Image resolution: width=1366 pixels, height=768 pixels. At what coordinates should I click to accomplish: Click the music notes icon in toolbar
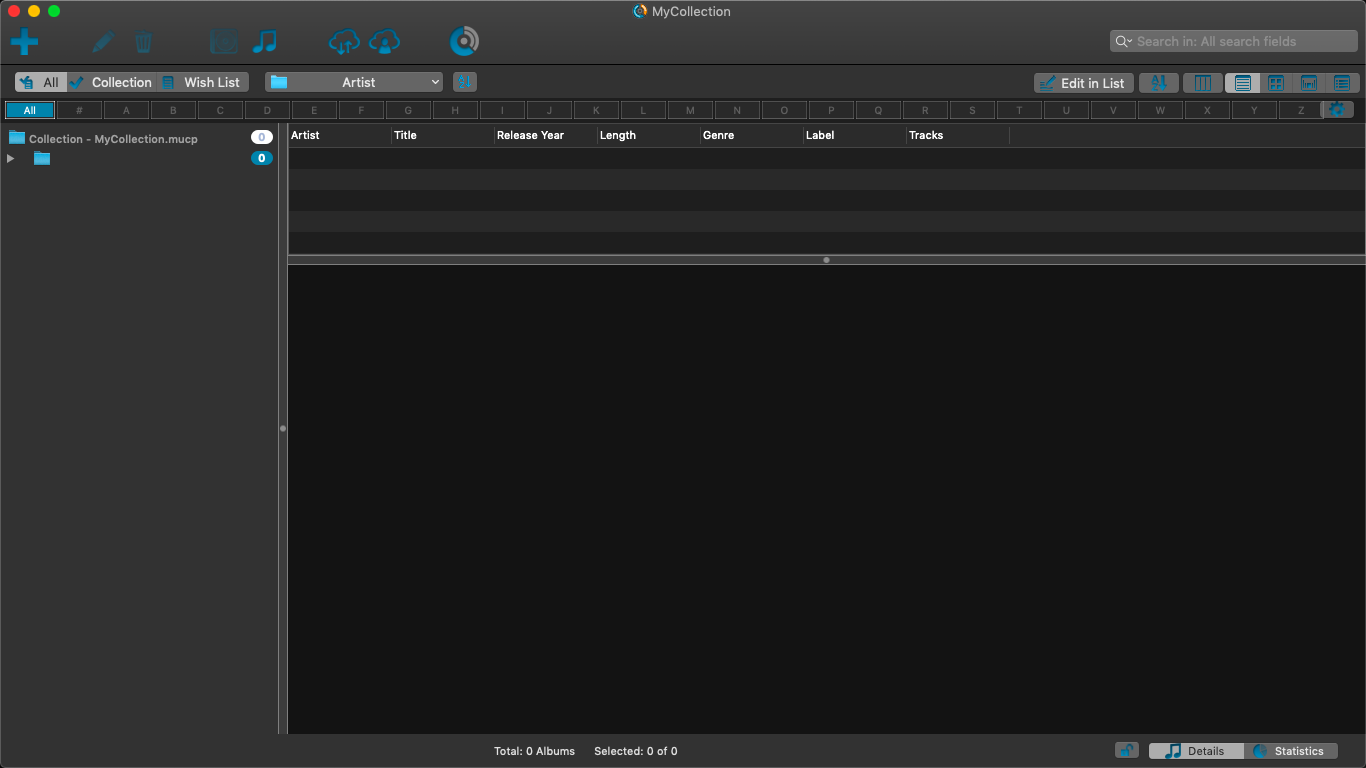(x=264, y=42)
